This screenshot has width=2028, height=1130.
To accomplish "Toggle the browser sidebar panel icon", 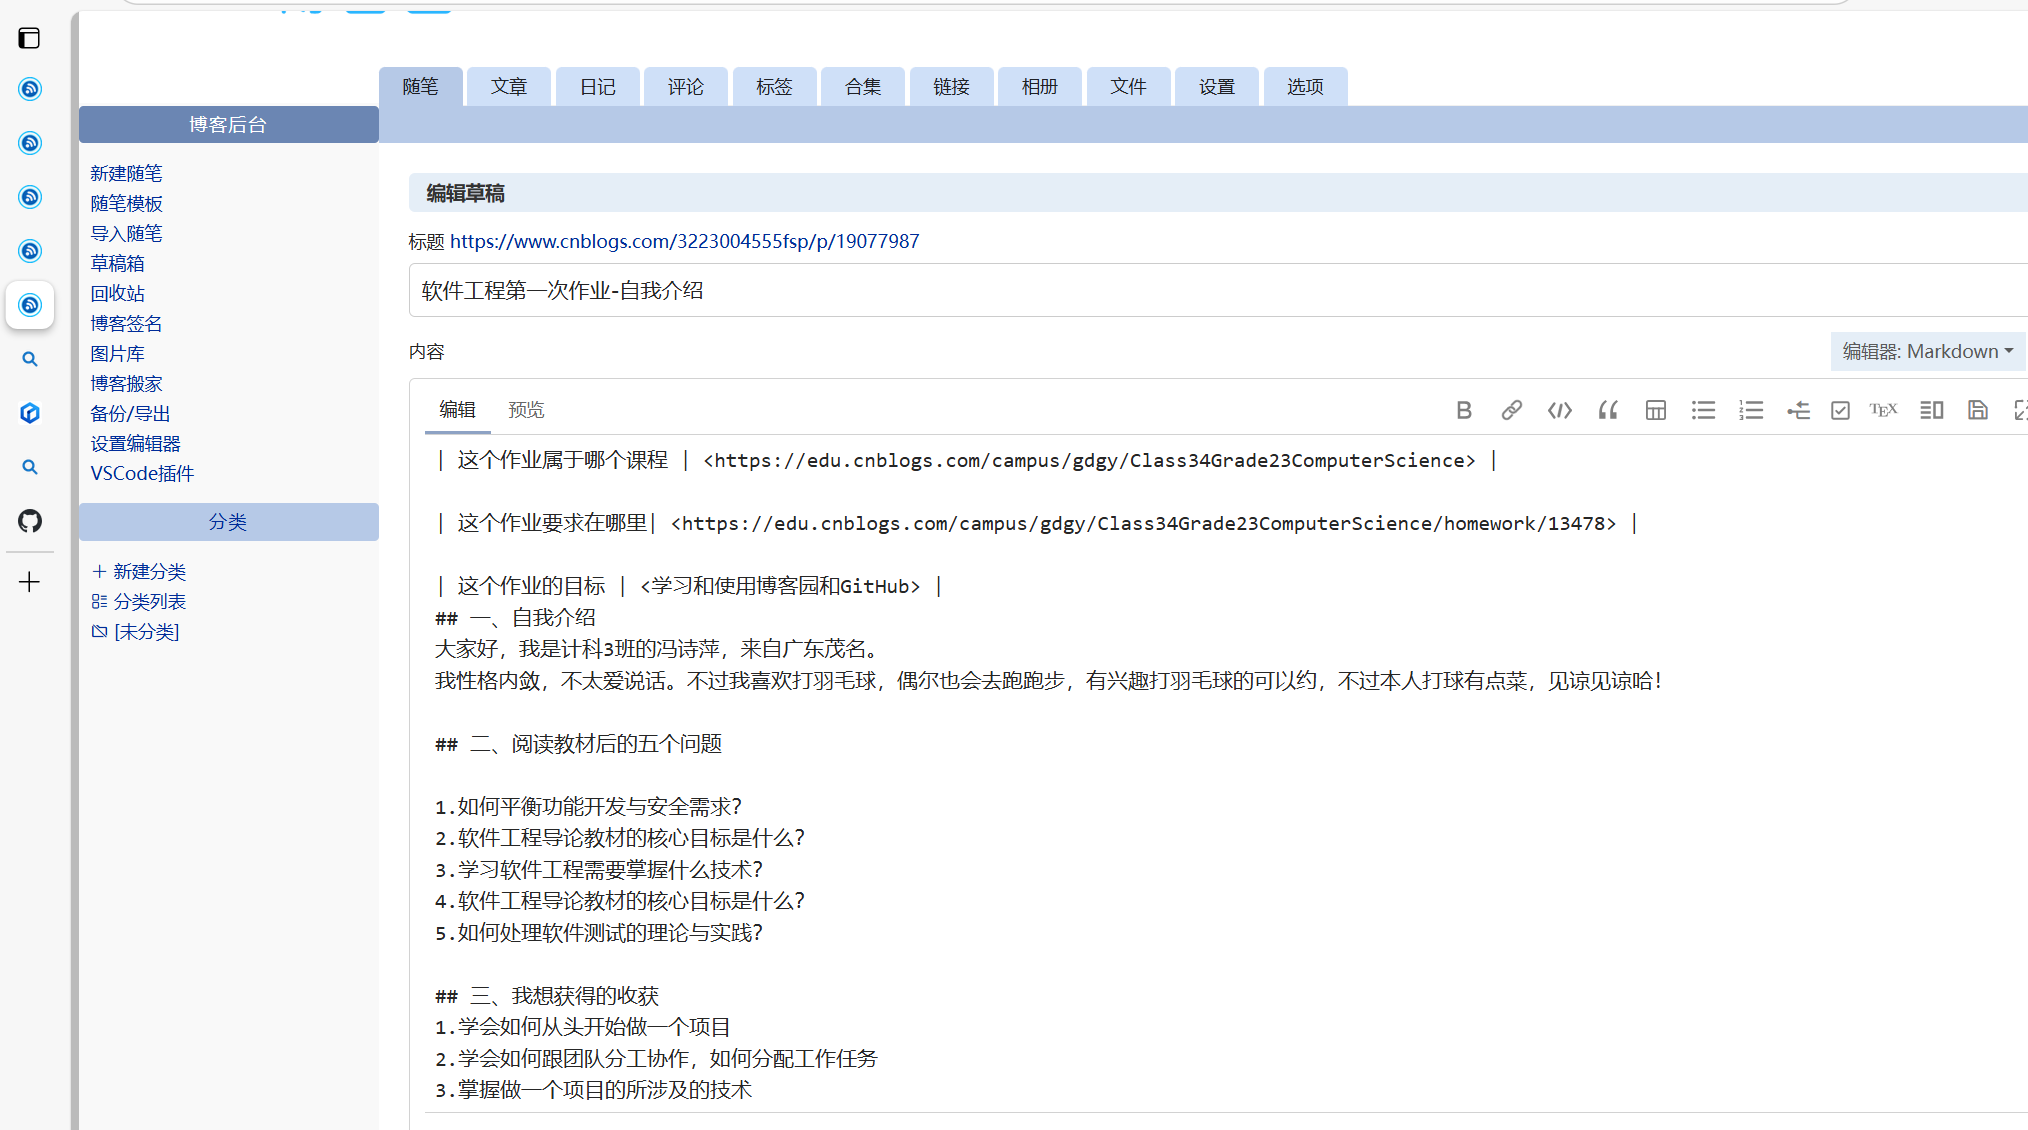I will (x=29, y=38).
